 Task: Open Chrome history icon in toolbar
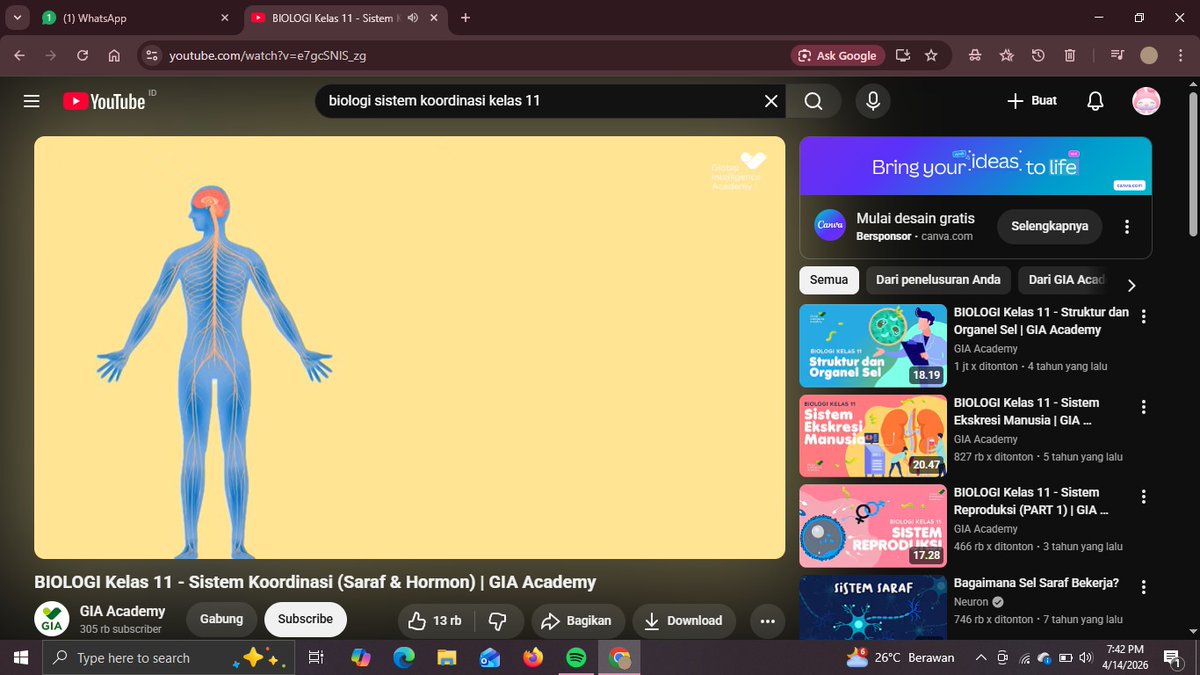[1038, 56]
